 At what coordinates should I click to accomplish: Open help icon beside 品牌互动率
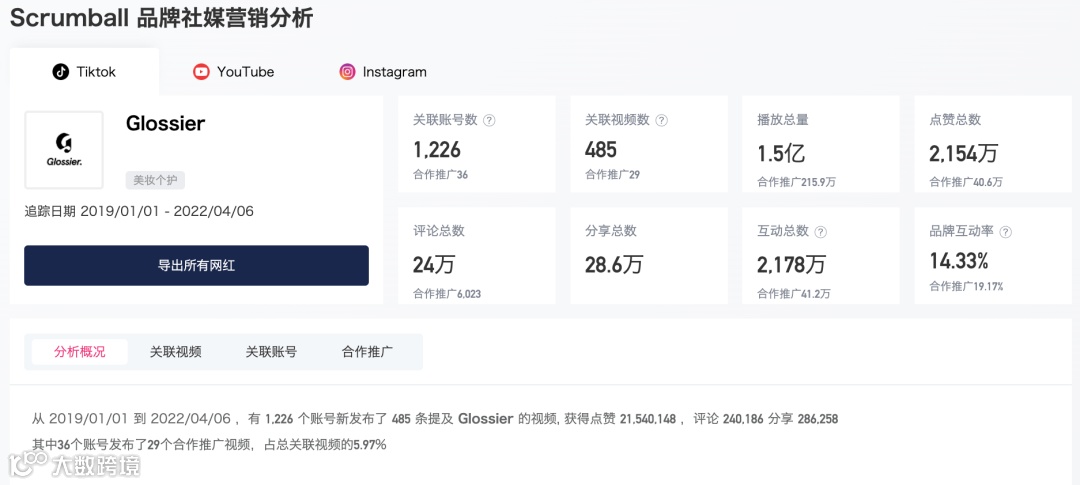coord(1006,231)
